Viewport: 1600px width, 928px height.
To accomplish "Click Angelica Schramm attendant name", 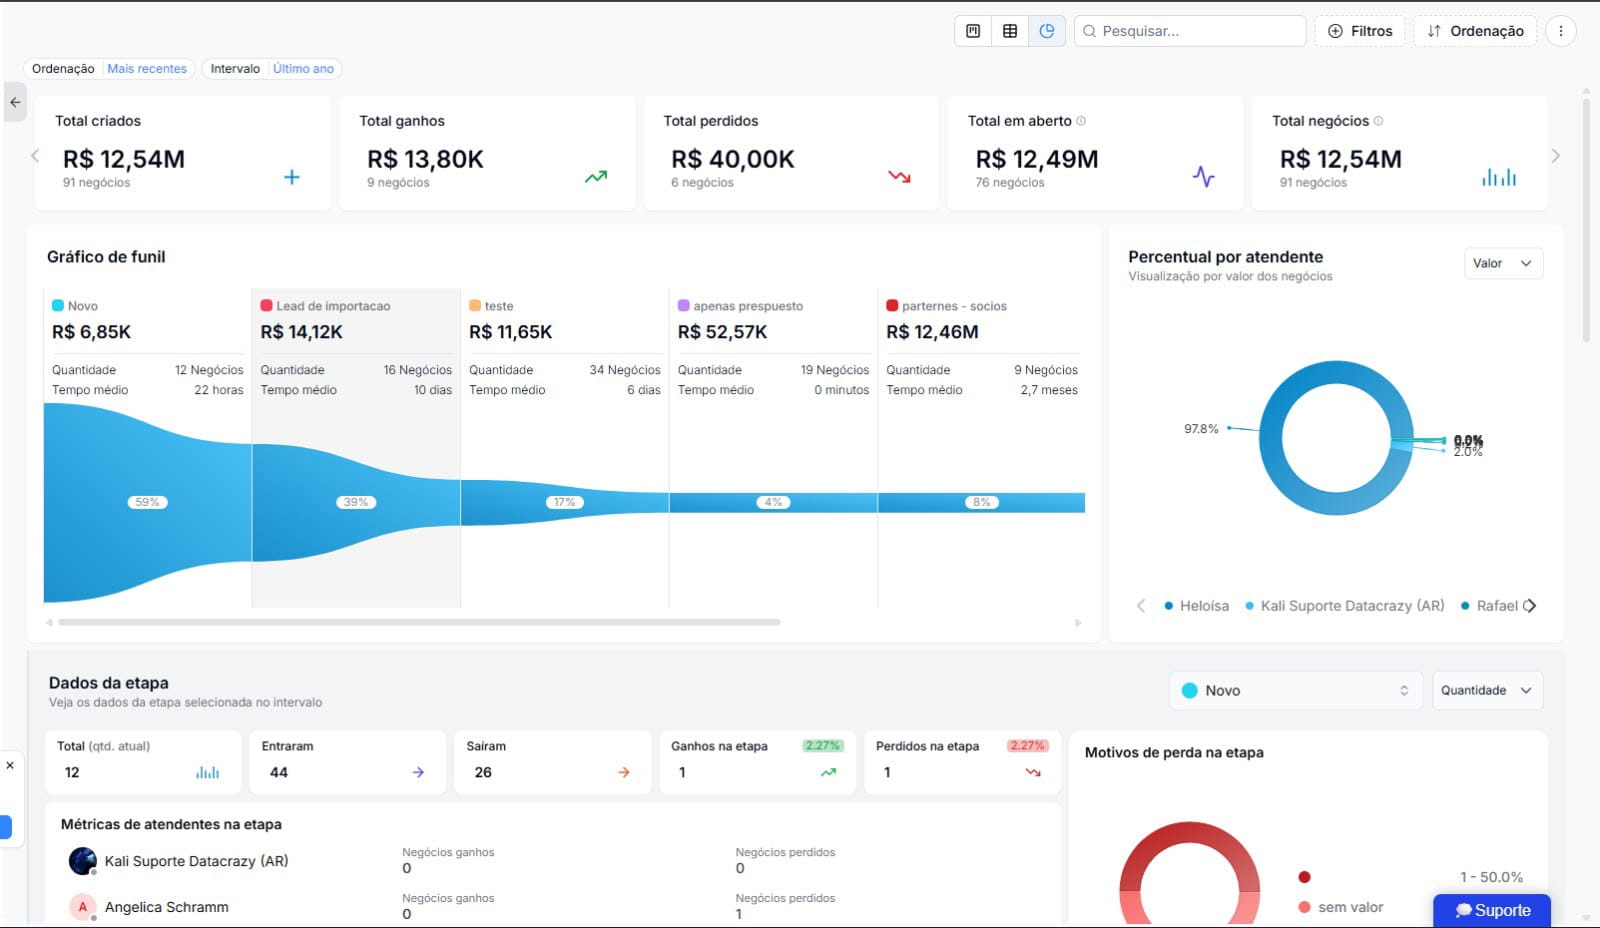I will point(167,907).
